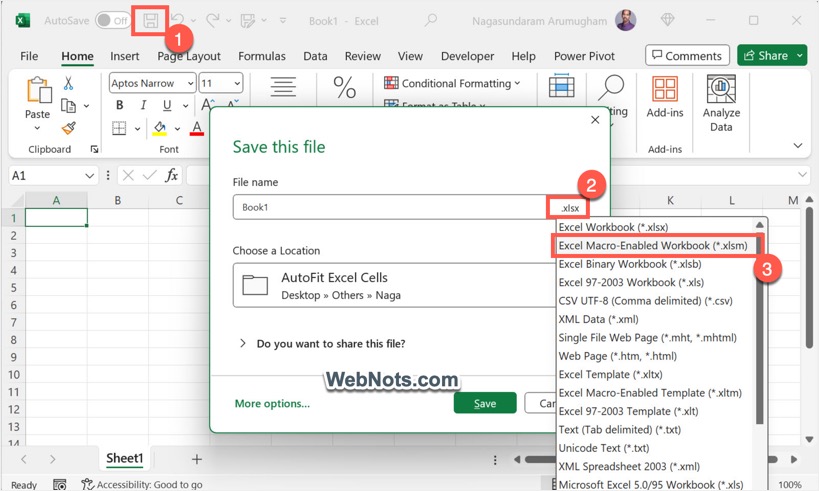Click column B header
The image size is (819, 491).
[x=118, y=200]
